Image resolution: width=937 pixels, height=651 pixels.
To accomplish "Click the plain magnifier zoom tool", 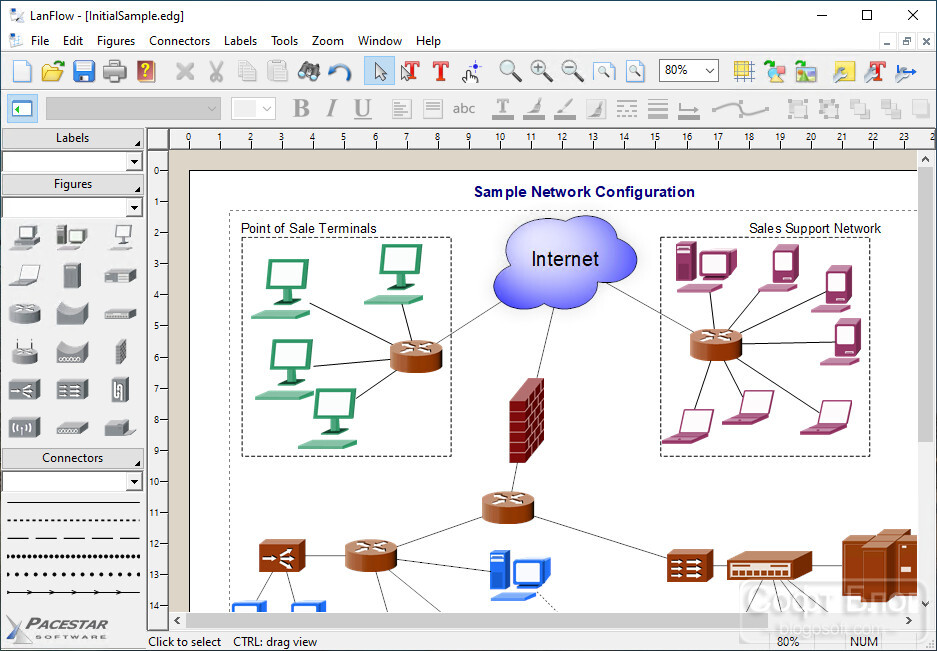I will 510,71.
